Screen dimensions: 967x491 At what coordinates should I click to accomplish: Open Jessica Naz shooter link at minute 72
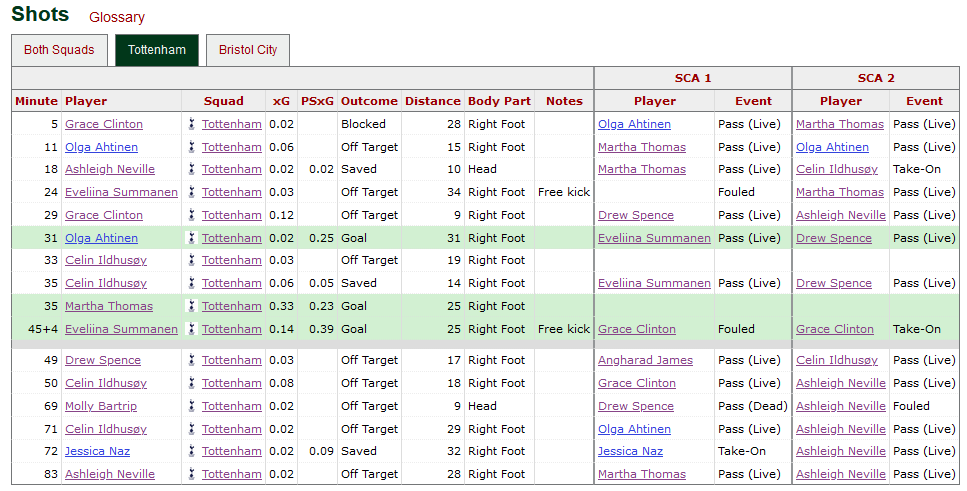click(x=97, y=451)
